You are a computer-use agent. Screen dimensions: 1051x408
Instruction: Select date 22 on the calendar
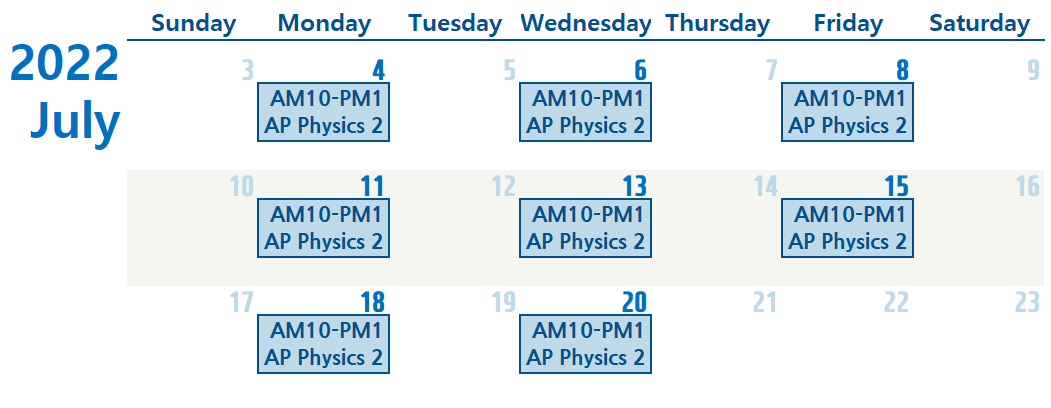[895, 302]
